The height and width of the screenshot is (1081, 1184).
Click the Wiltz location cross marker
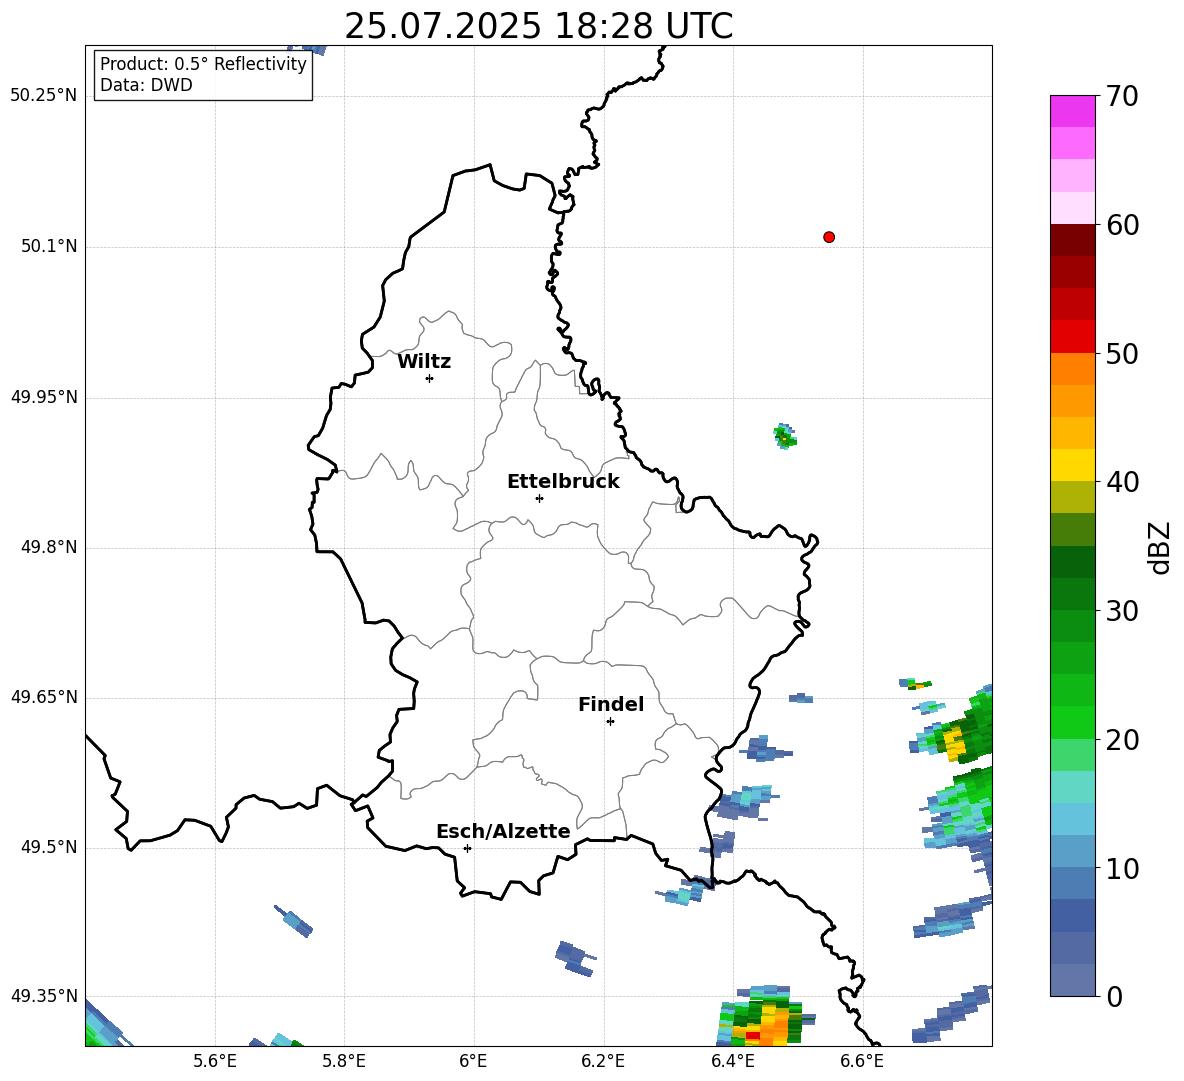coord(430,378)
